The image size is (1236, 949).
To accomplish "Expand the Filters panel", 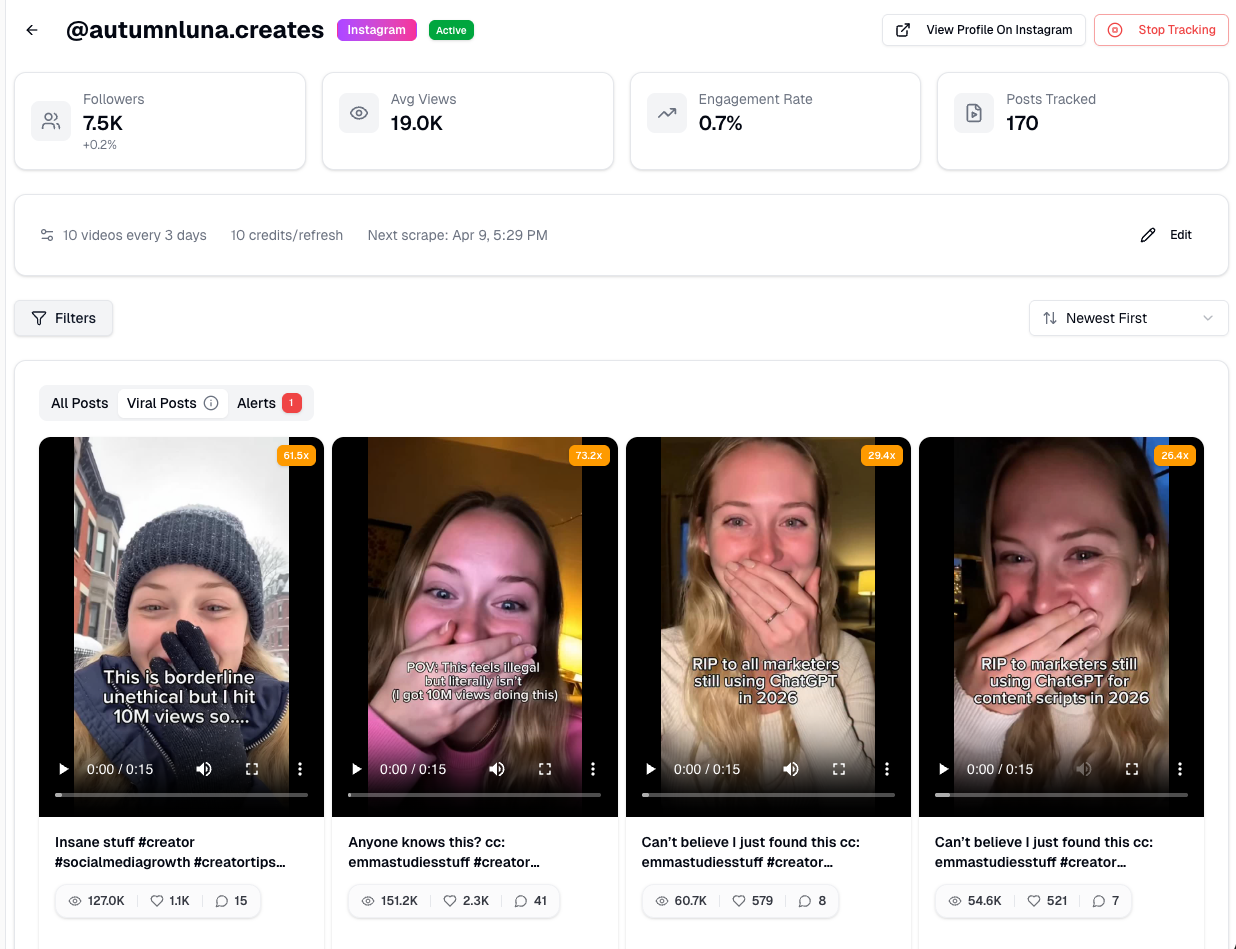I will pyautogui.click(x=64, y=318).
